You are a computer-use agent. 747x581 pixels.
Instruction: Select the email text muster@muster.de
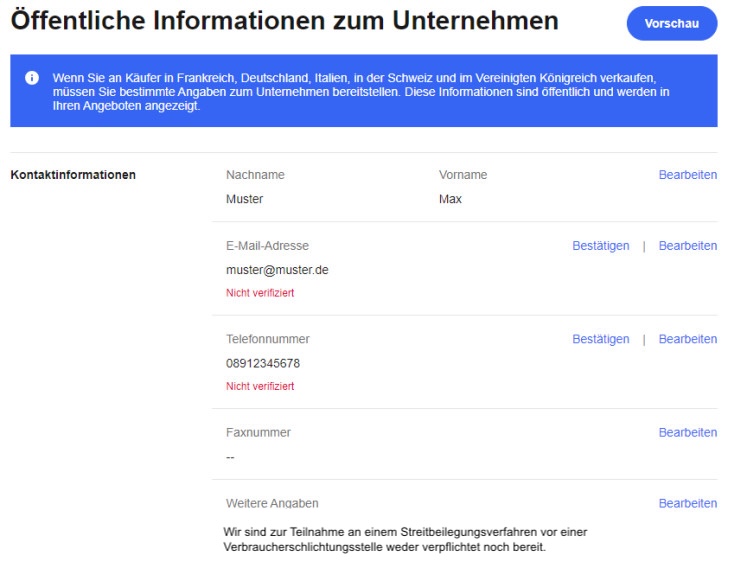click(x=277, y=270)
